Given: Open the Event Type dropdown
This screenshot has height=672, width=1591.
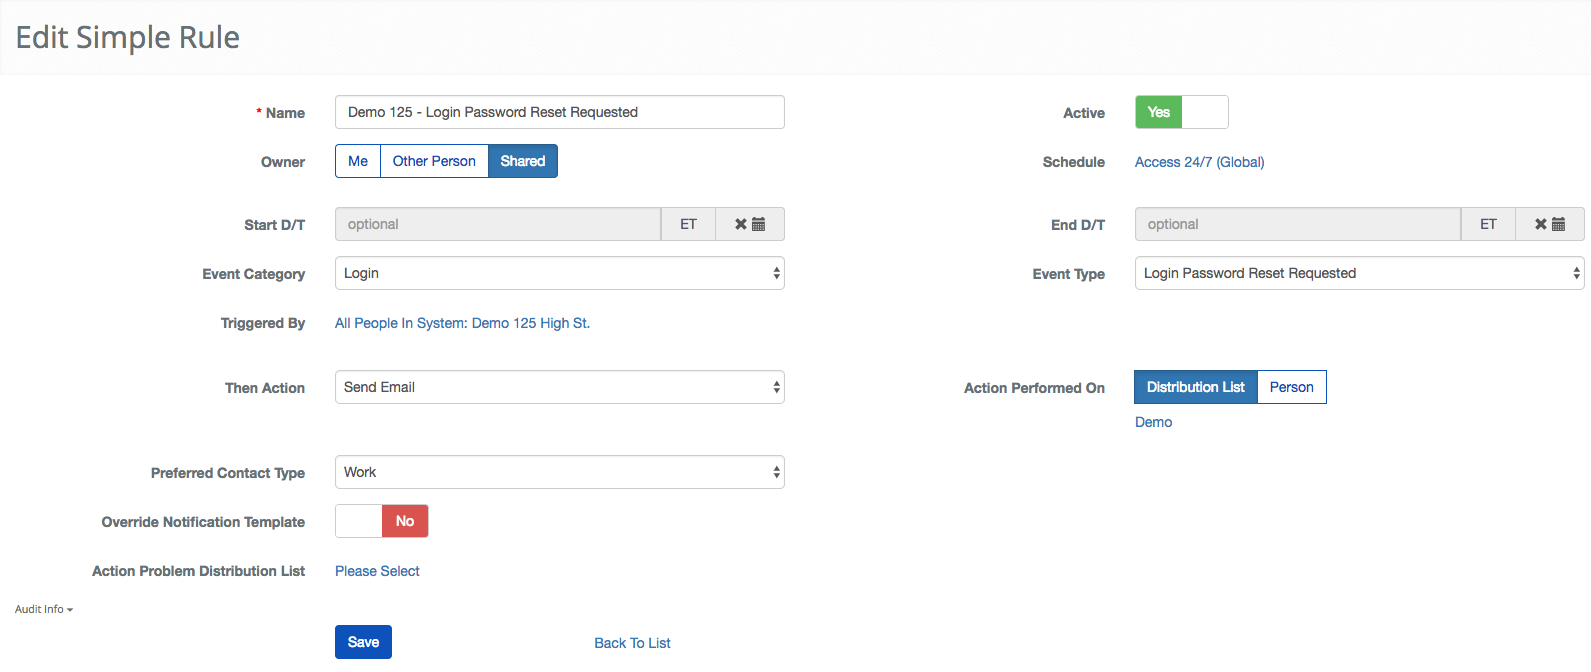Looking at the screenshot, I should [x=1359, y=273].
